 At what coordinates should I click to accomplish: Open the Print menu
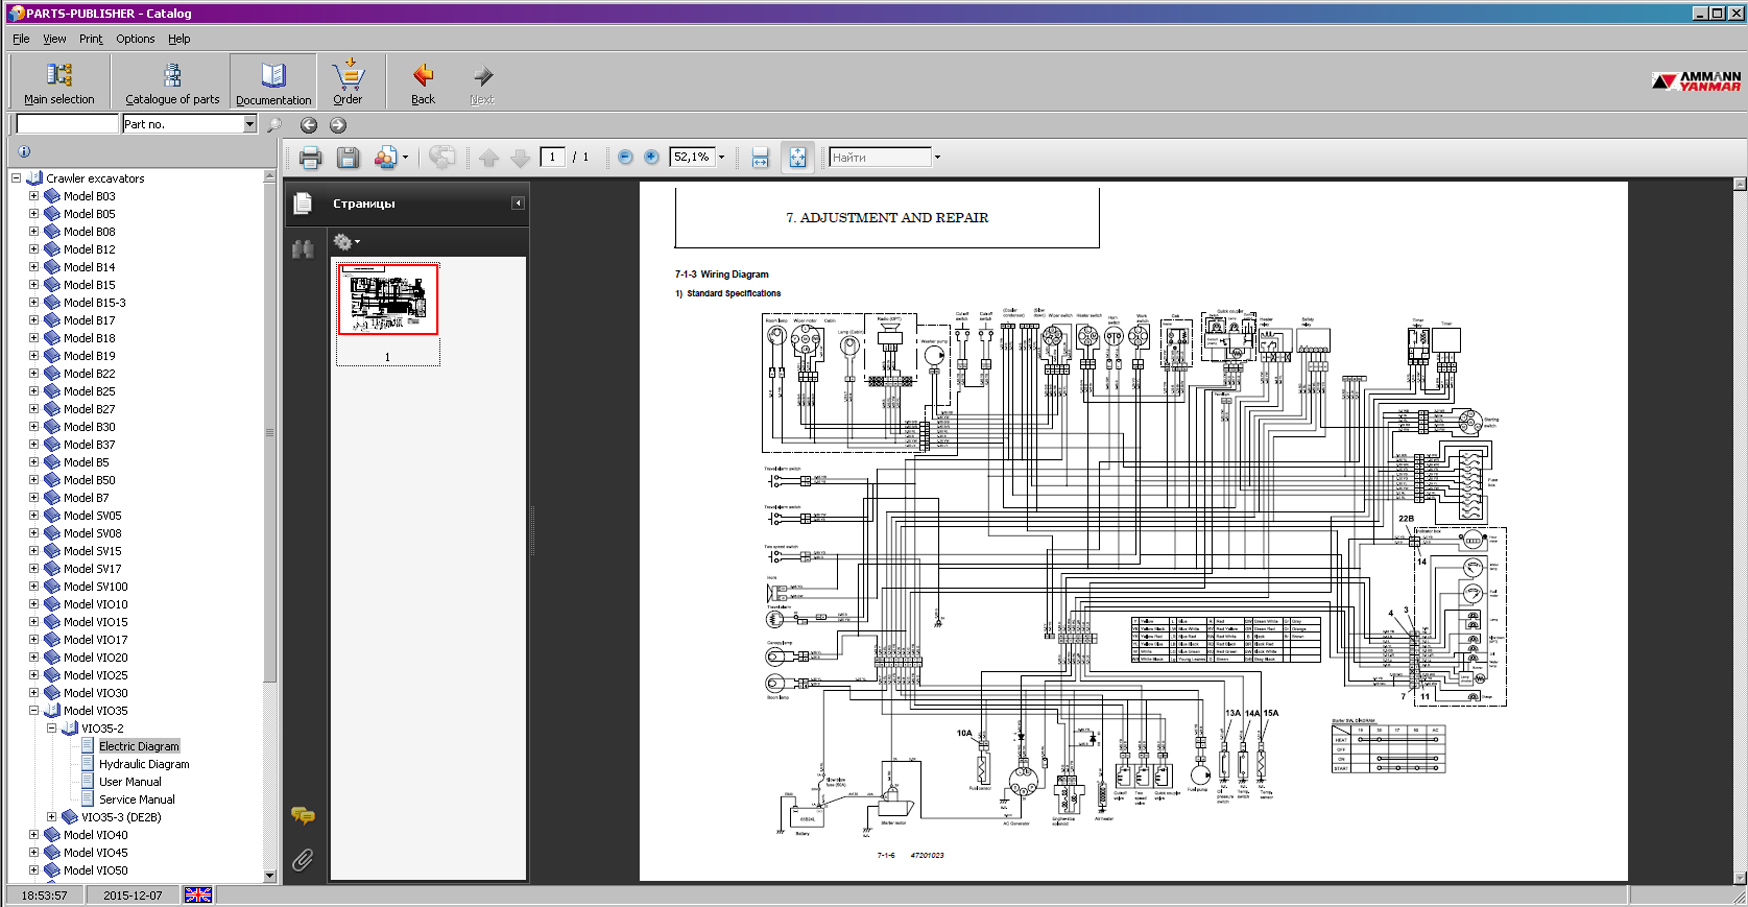(x=90, y=39)
